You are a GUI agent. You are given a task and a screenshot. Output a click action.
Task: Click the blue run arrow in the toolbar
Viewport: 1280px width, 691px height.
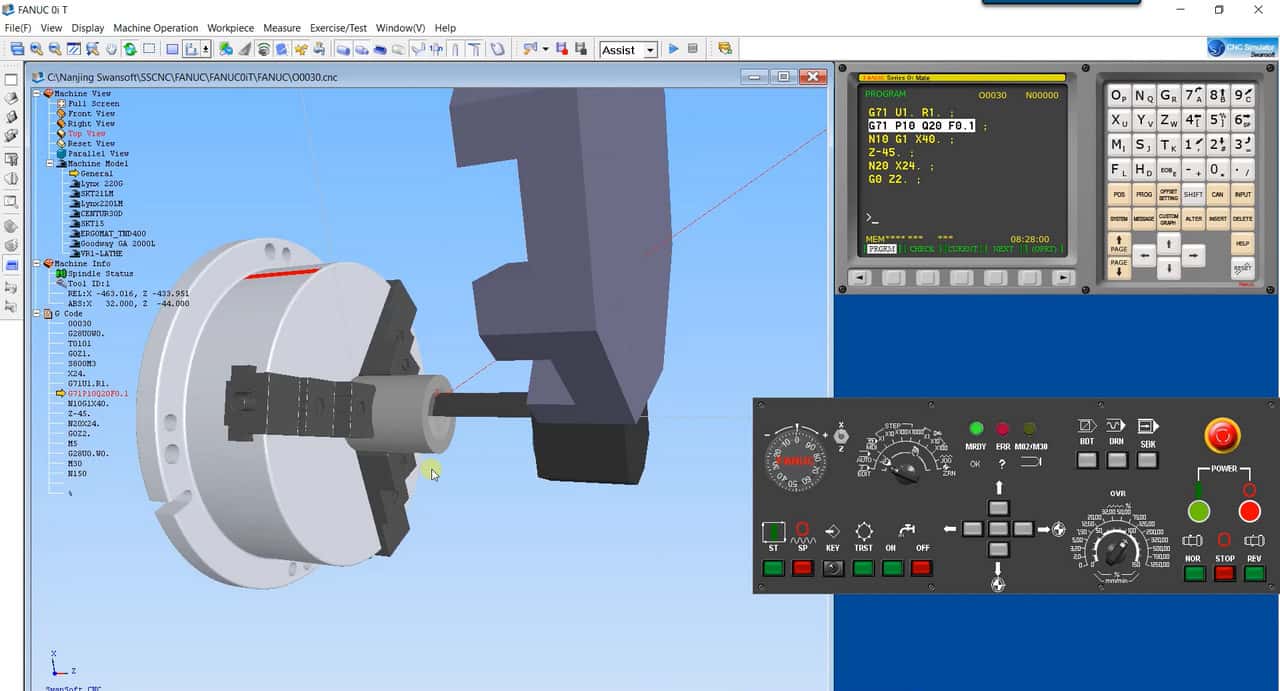click(674, 48)
